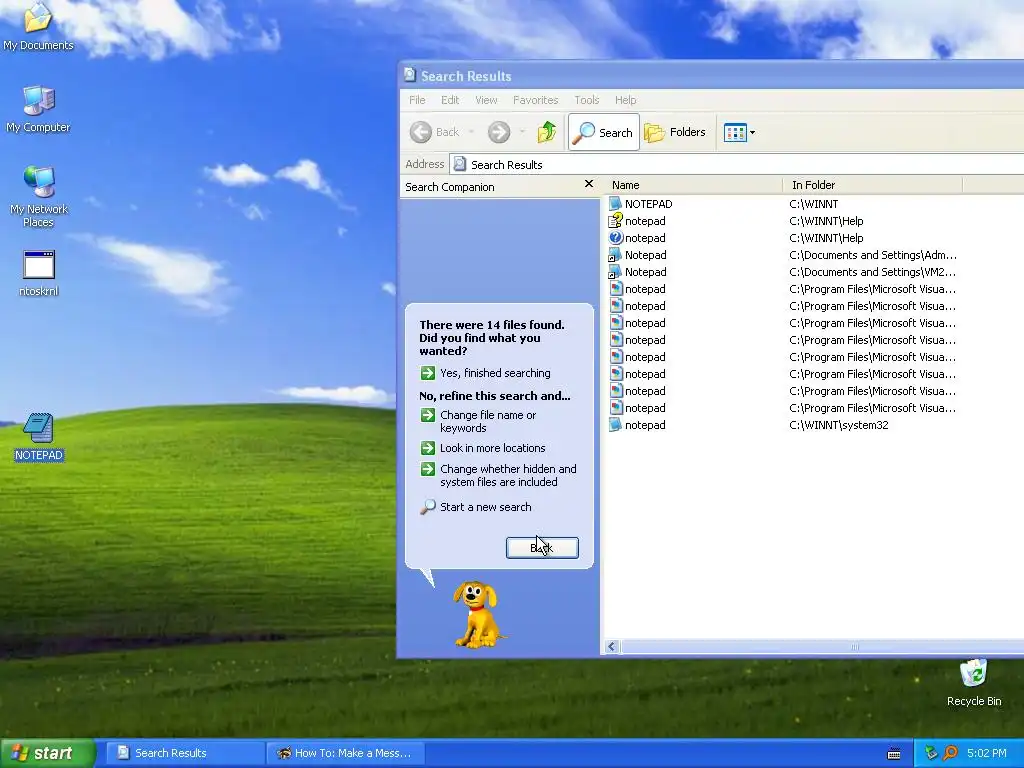Select NOTEPAD in C:\WINNT
The height and width of the screenshot is (768, 1024).
[641, 204]
